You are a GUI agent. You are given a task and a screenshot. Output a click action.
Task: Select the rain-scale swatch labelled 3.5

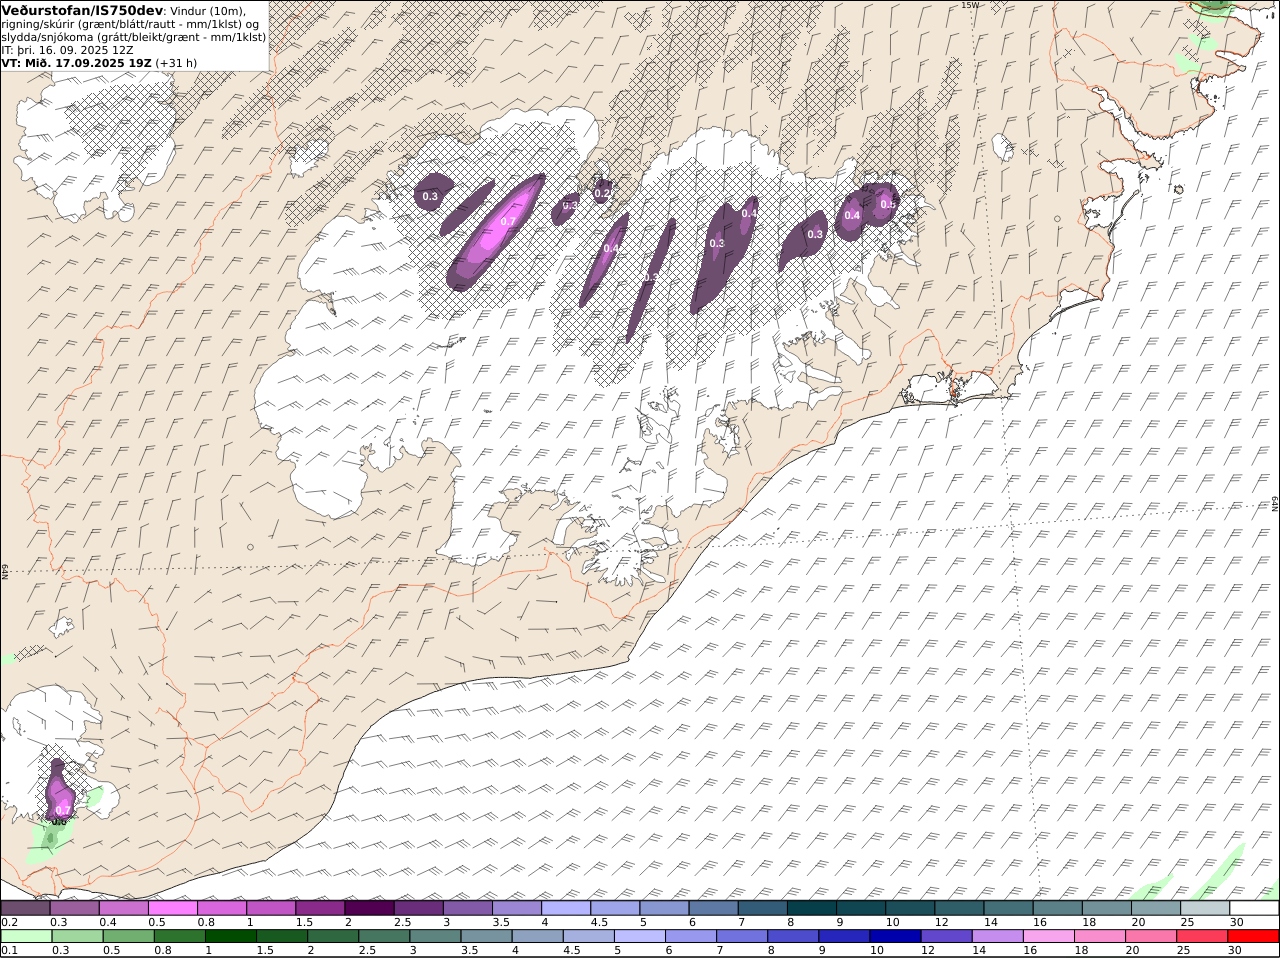(x=486, y=937)
